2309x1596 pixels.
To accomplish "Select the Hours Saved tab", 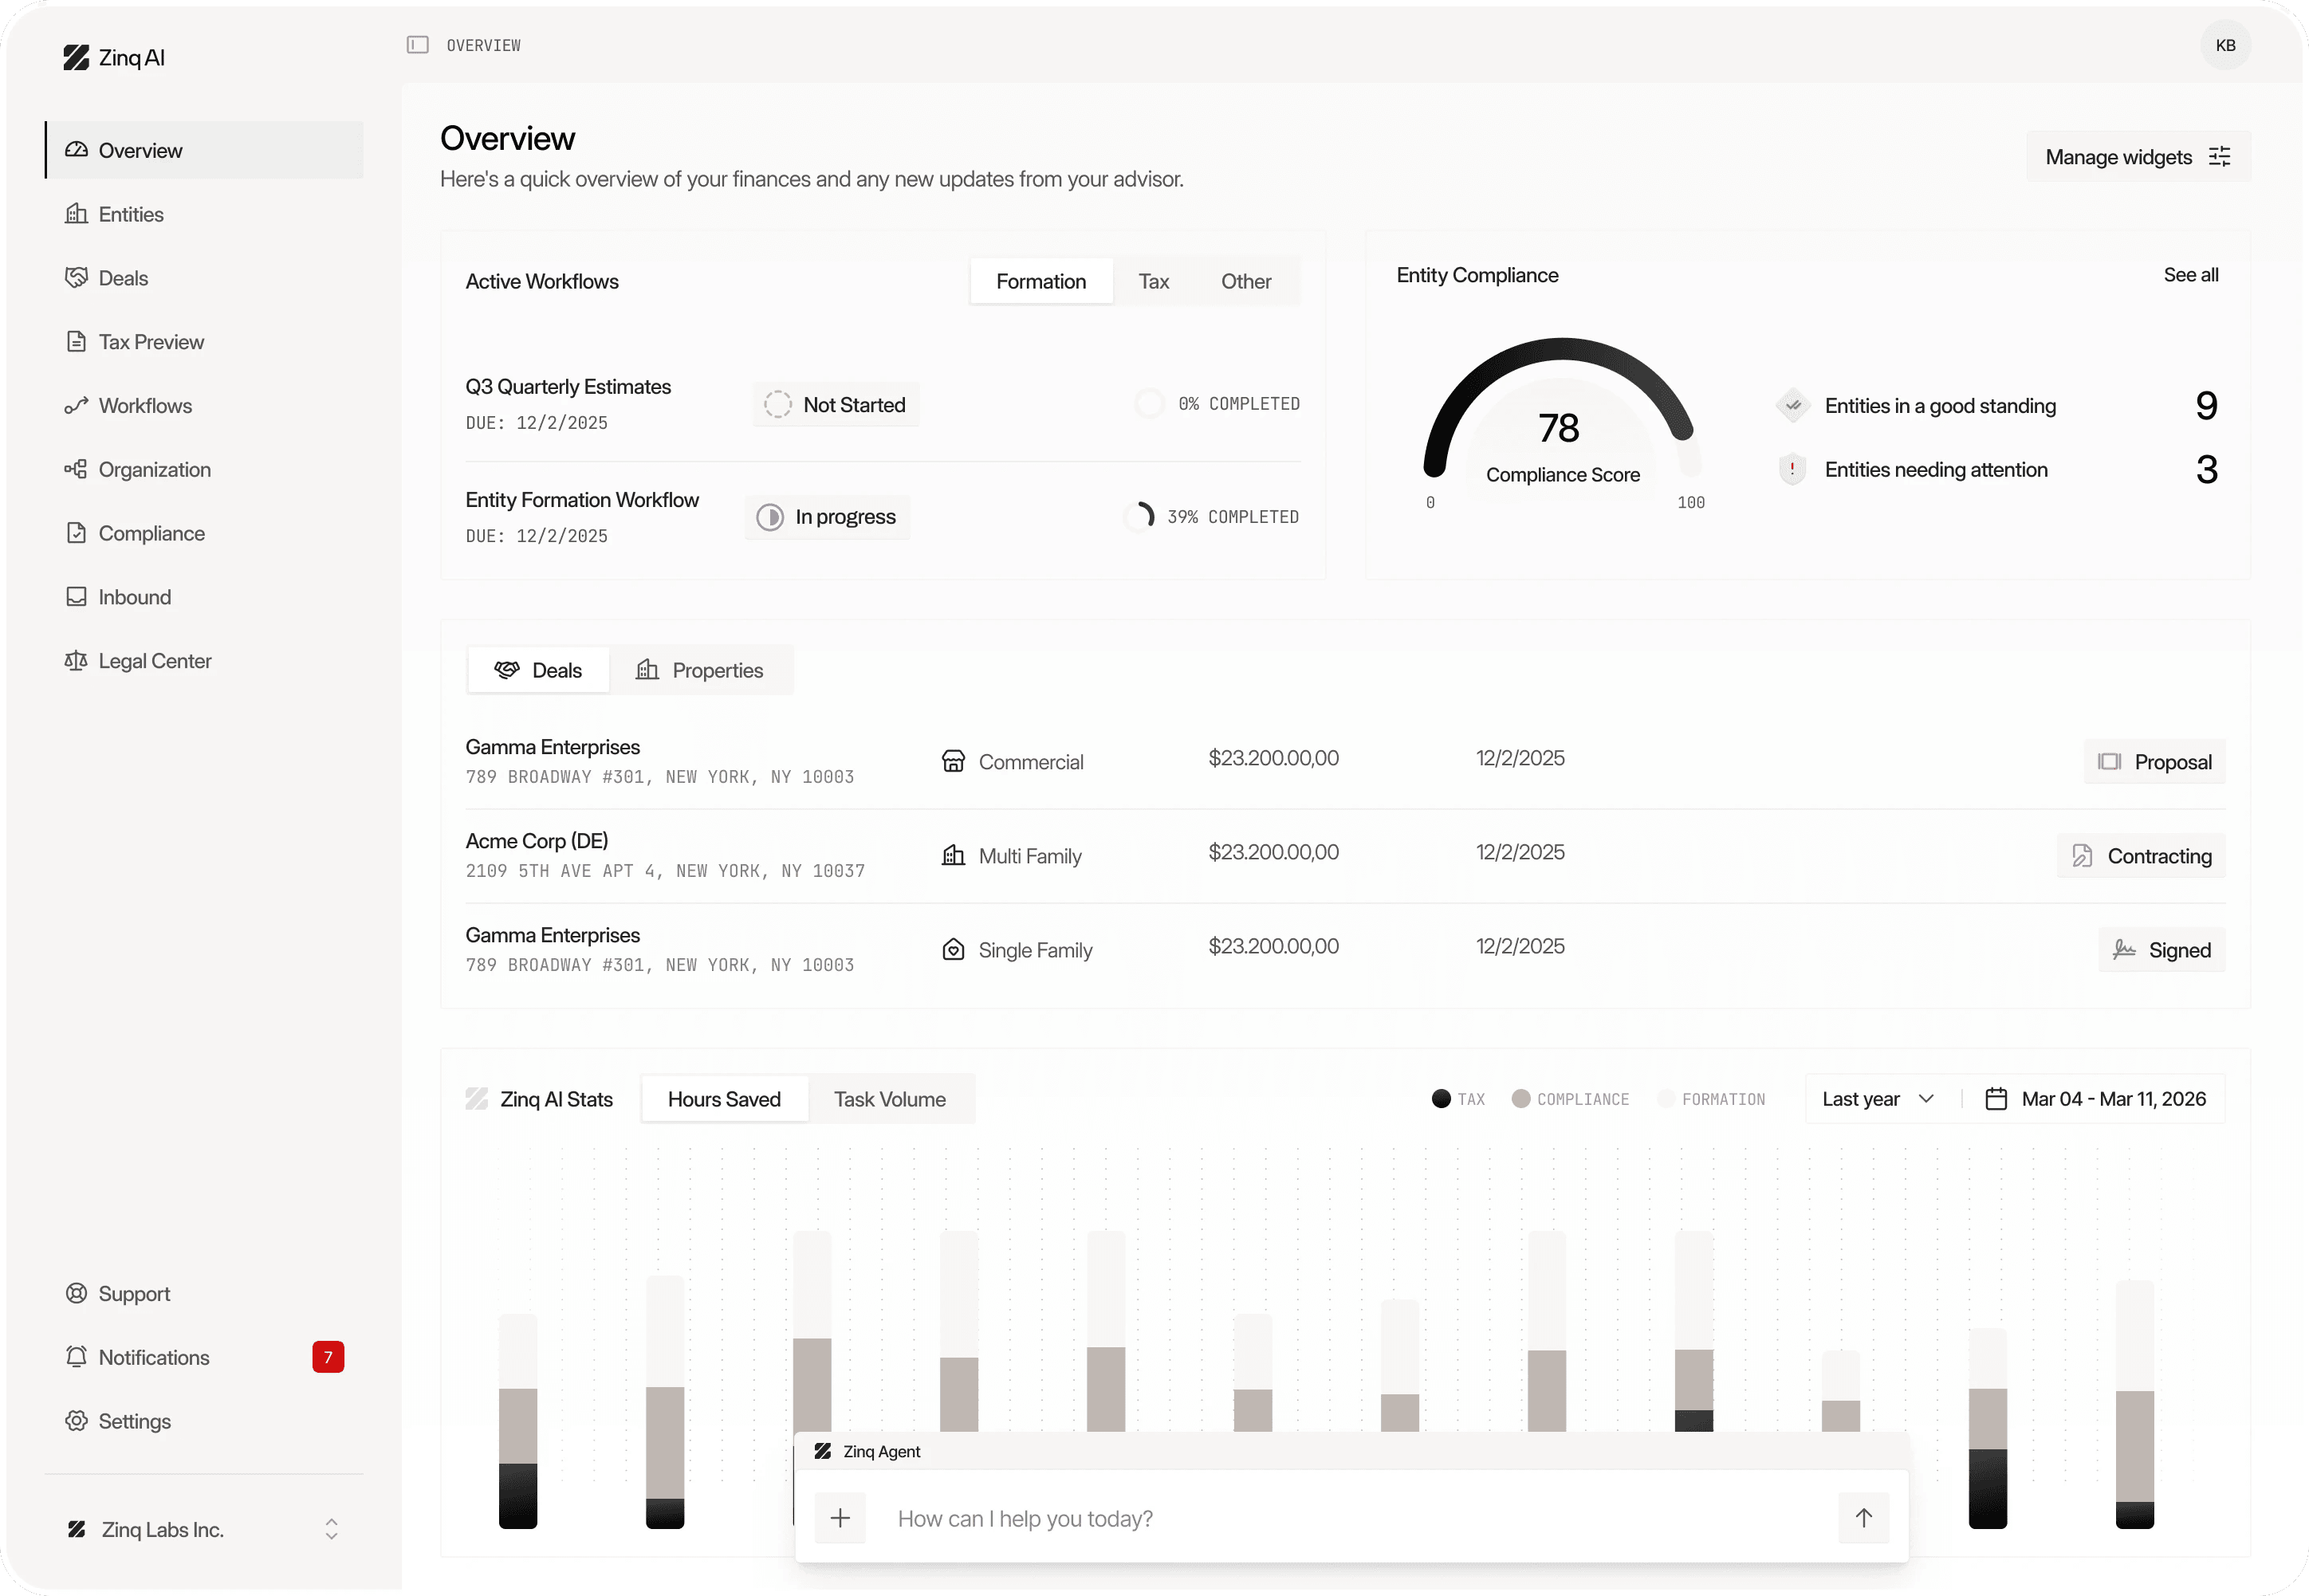I will pos(724,1100).
